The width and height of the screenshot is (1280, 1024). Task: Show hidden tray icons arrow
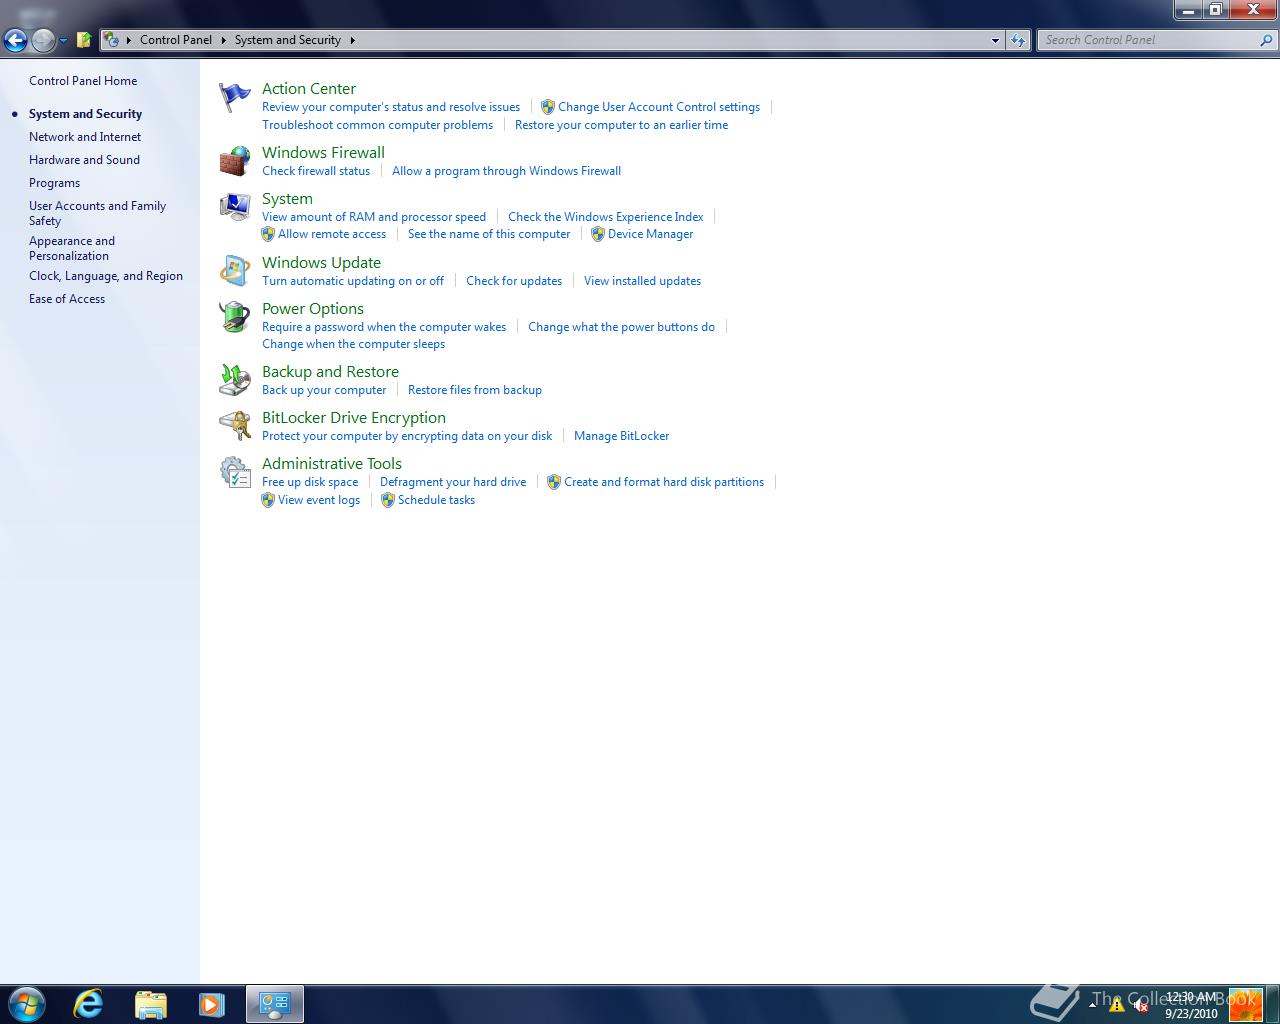(x=1091, y=1005)
